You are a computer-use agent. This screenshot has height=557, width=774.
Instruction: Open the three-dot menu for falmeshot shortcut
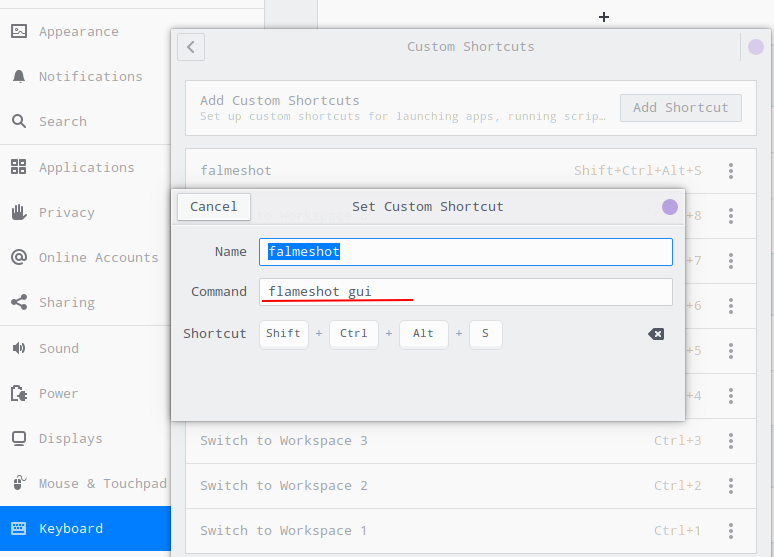coord(731,171)
